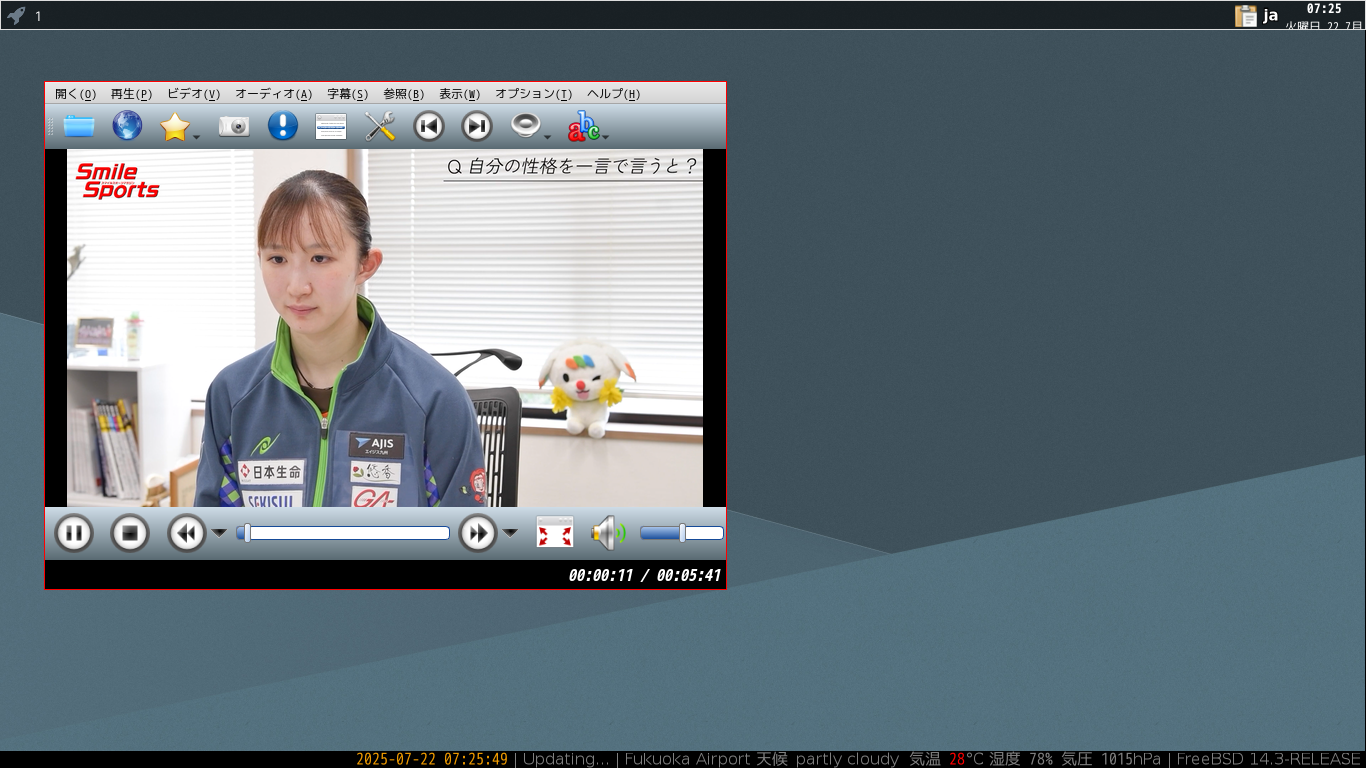Click the Favorites star icon
The image size is (1366, 768).
tap(174, 126)
